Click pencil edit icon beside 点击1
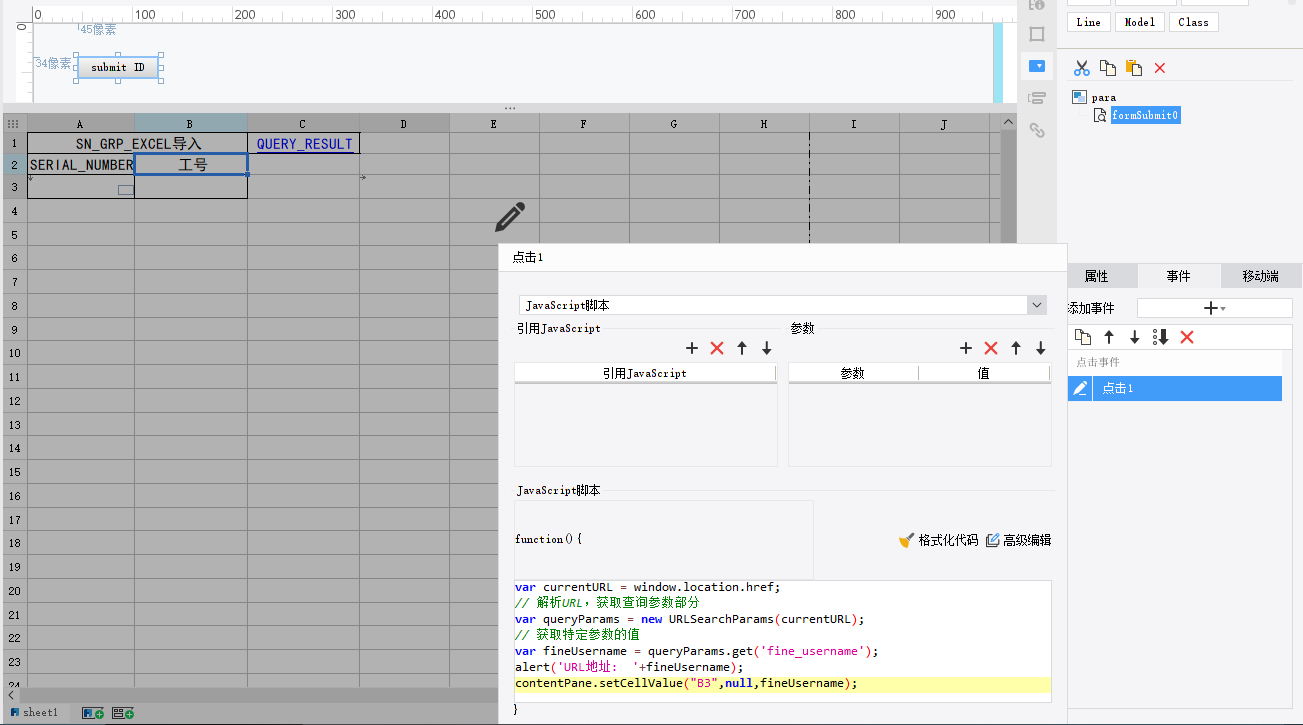This screenshot has height=725, width=1303. click(1080, 388)
